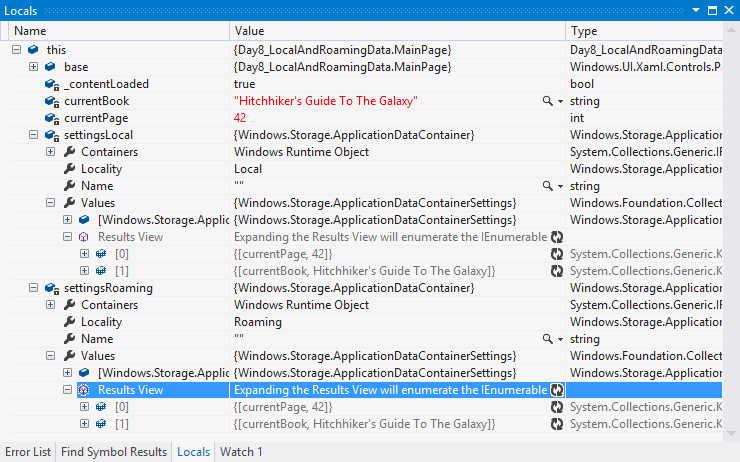Viewport: 740px width, 462px height.
Task: Click the Value column header
Action: click(248, 31)
